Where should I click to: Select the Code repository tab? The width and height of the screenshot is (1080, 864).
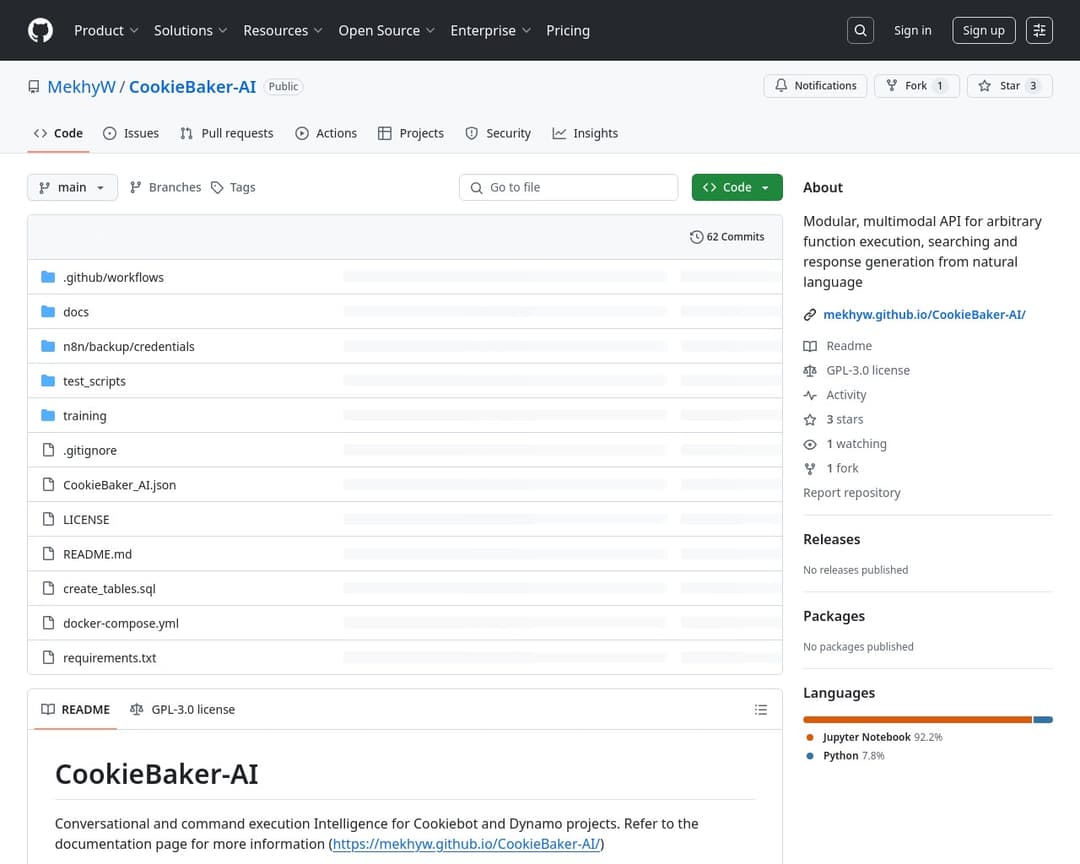[x=59, y=133]
